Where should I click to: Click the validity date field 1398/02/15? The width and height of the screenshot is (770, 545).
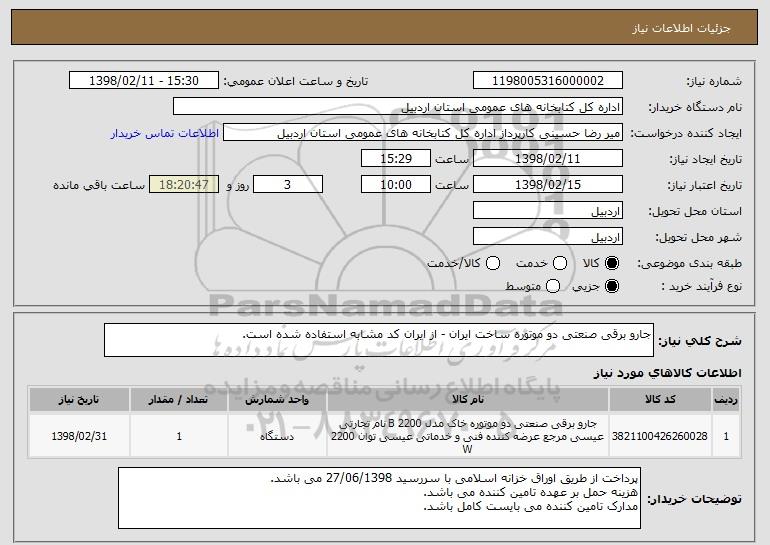tap(548, 185)
